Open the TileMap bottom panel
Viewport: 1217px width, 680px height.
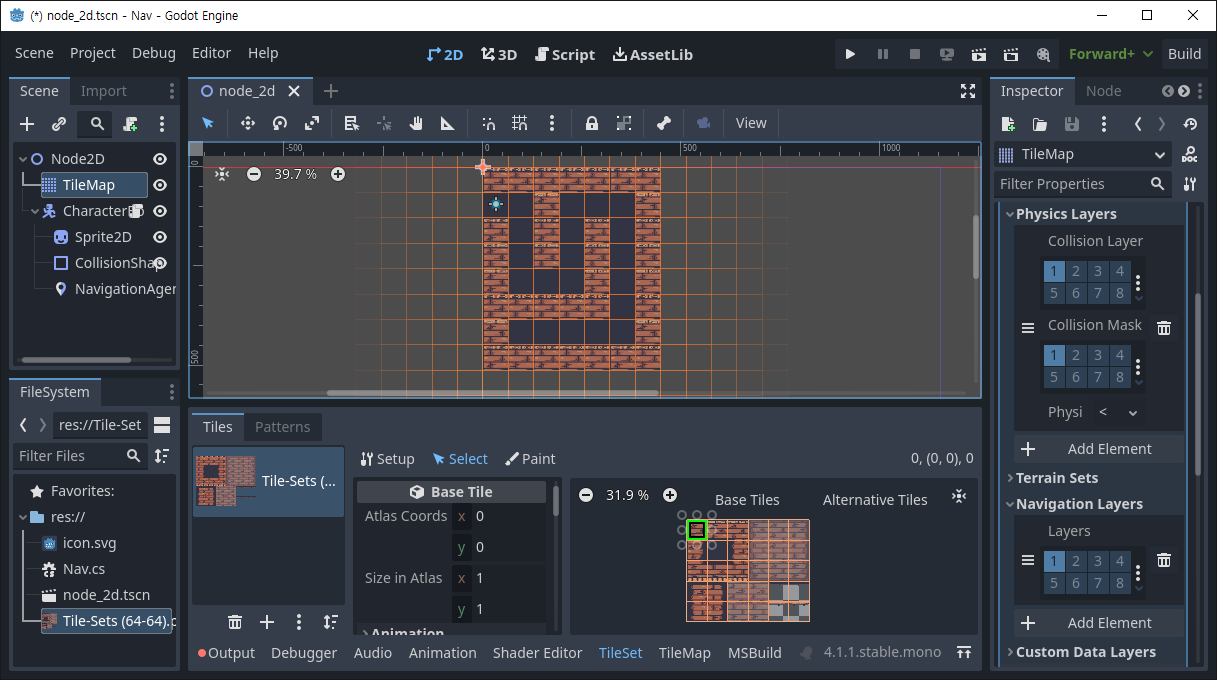(684, 653)
